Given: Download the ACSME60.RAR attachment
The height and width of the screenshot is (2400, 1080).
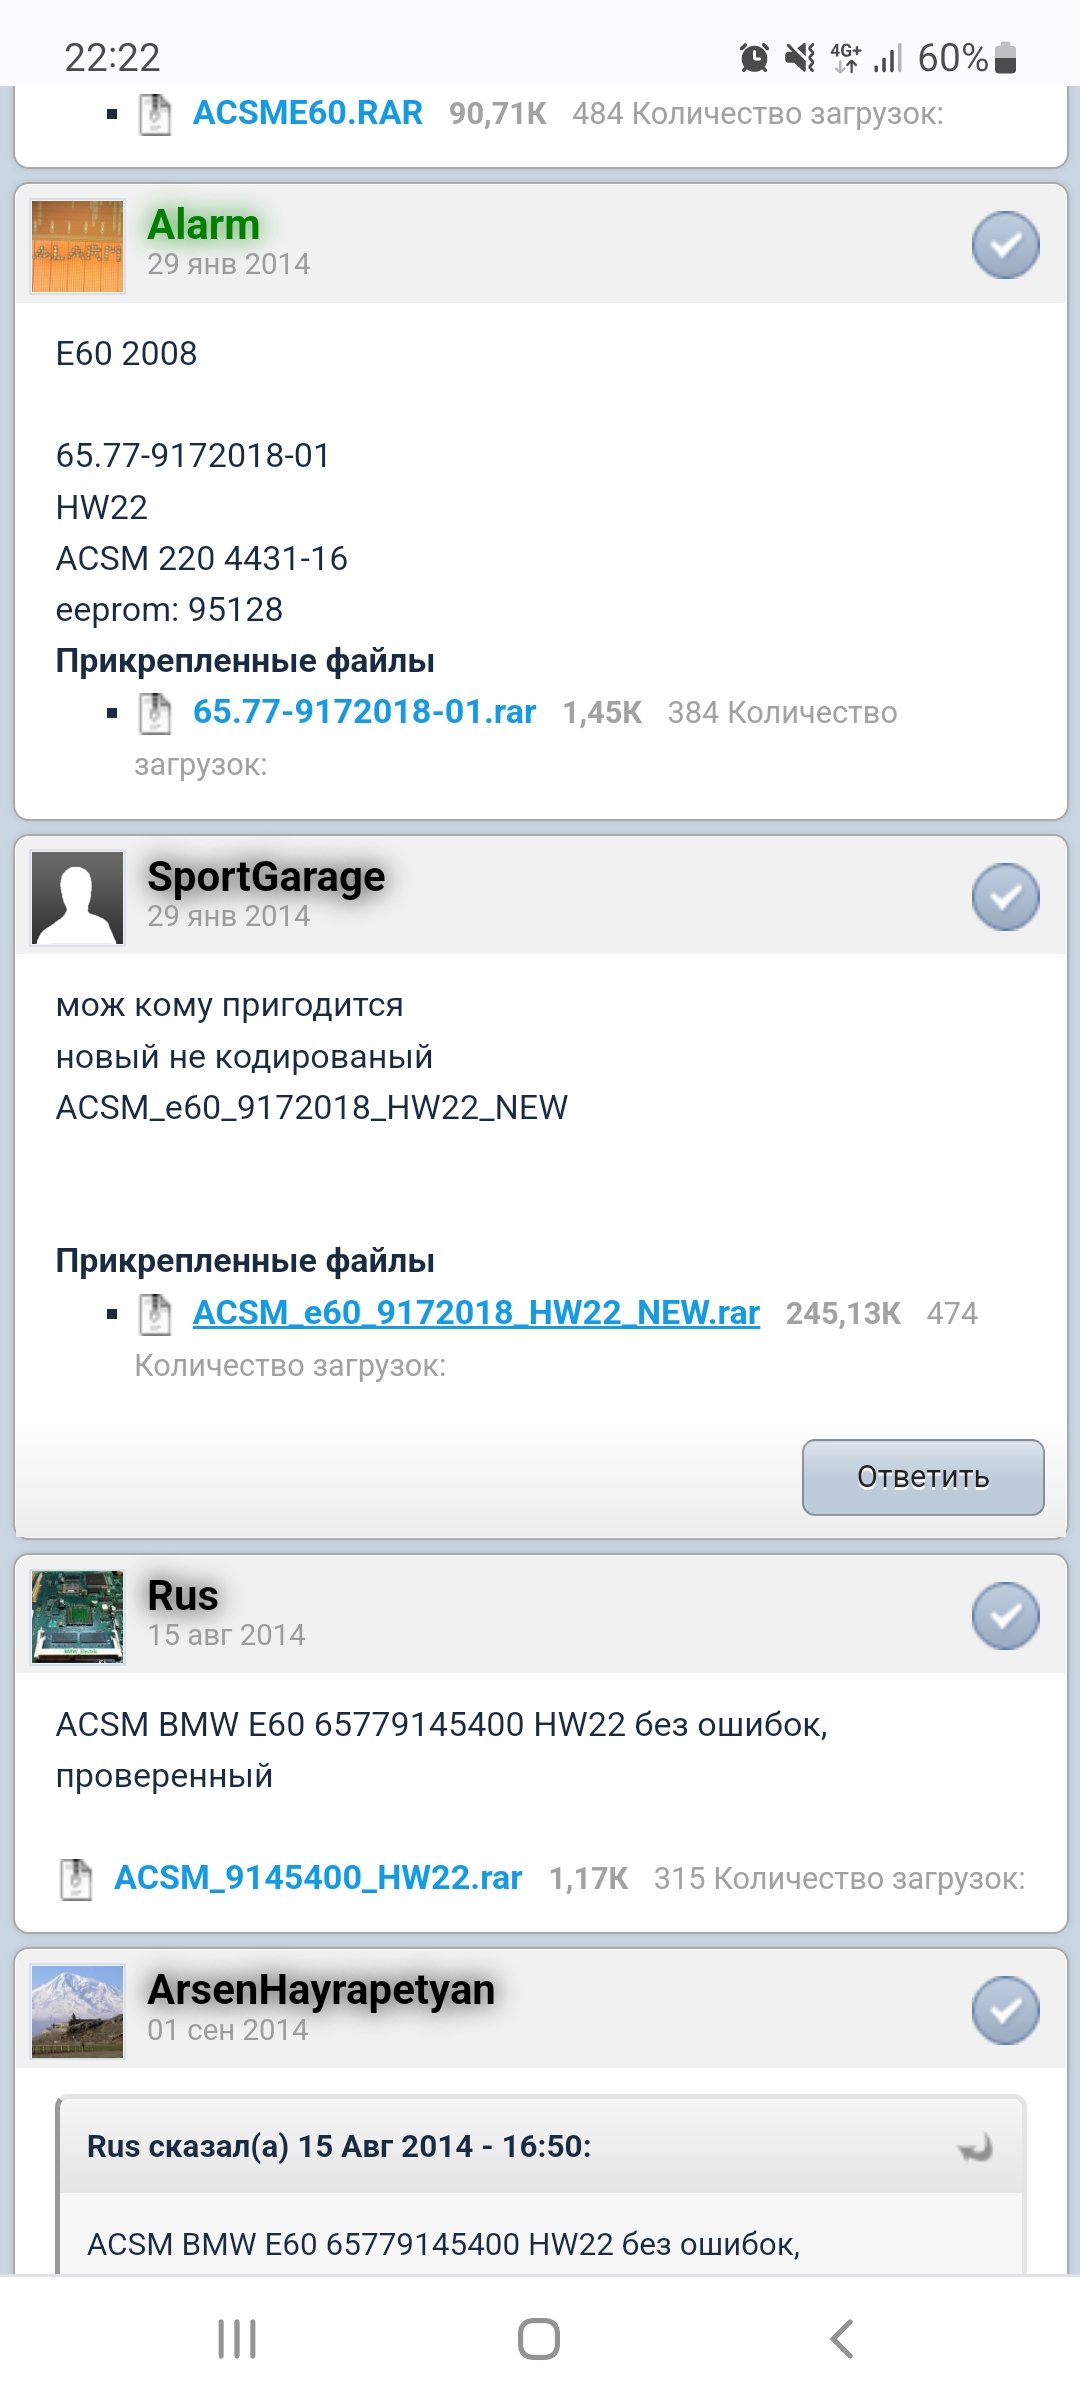Looking at the screenshot, I should coord(308,113).
